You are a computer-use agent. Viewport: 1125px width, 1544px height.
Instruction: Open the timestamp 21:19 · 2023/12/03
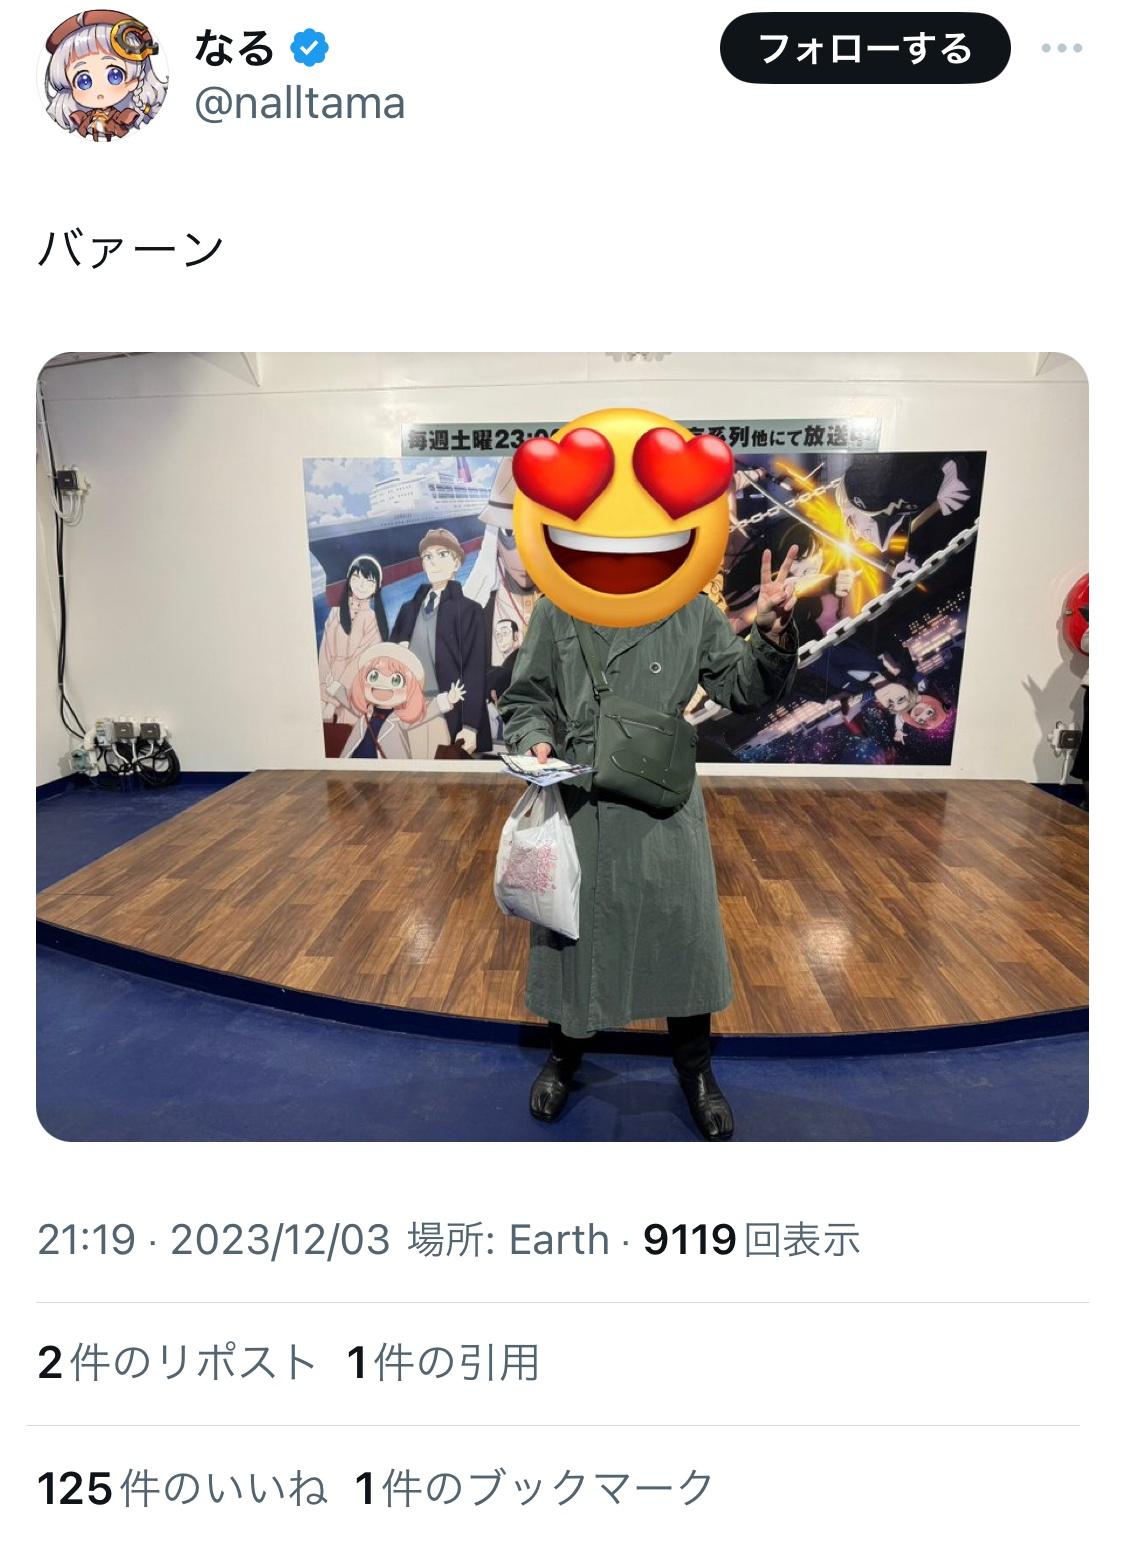click(213, 1240)
